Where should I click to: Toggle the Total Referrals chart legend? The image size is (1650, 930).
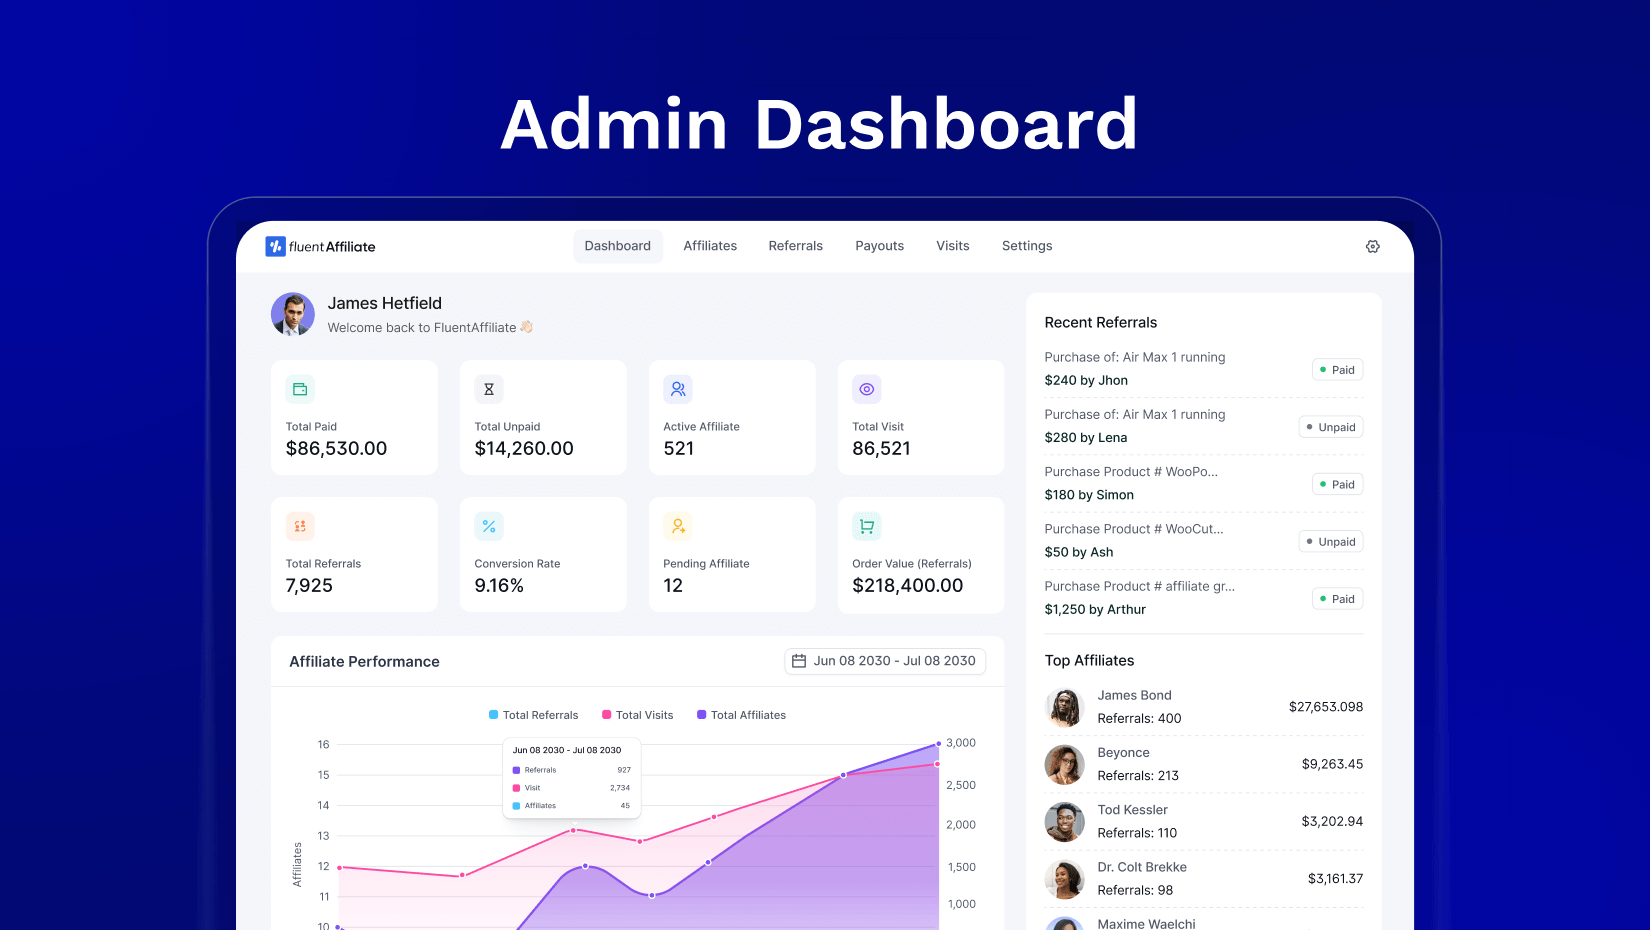pos(533,715)
